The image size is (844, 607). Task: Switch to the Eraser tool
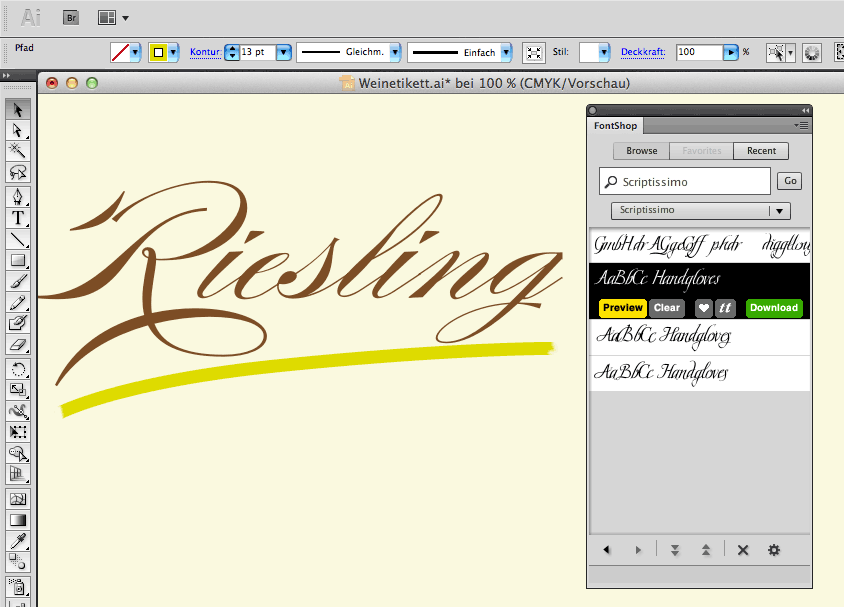pyautogui.click(x=17, y=345)
